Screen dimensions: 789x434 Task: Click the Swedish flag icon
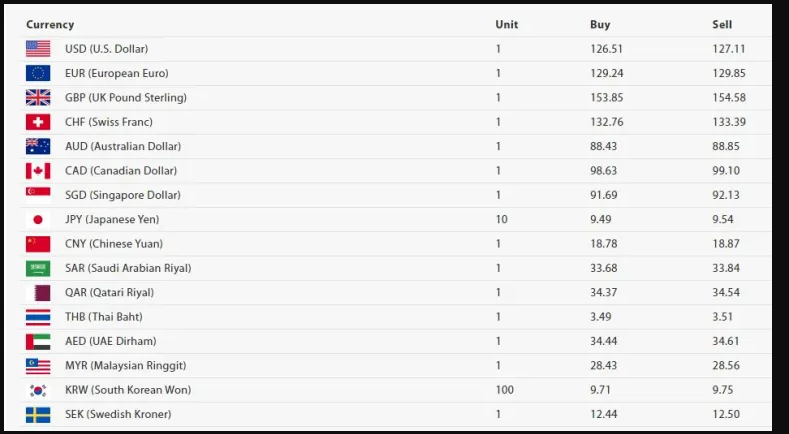38,415
